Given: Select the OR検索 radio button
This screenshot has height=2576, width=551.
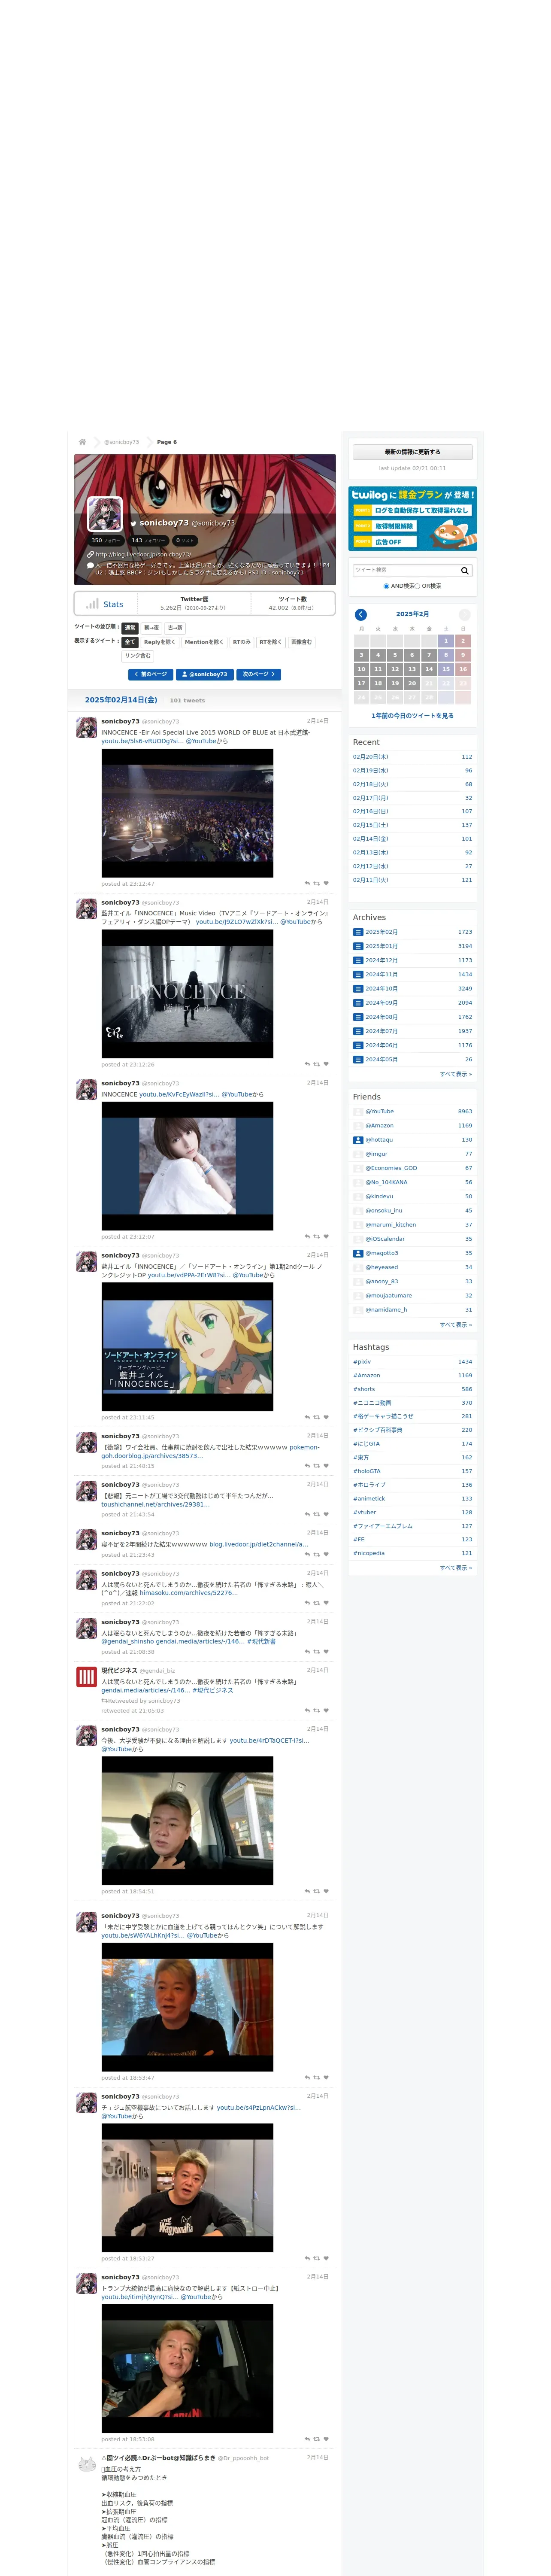Looking at the screenshot, I should pyautogui.click(x=418, y=586).
